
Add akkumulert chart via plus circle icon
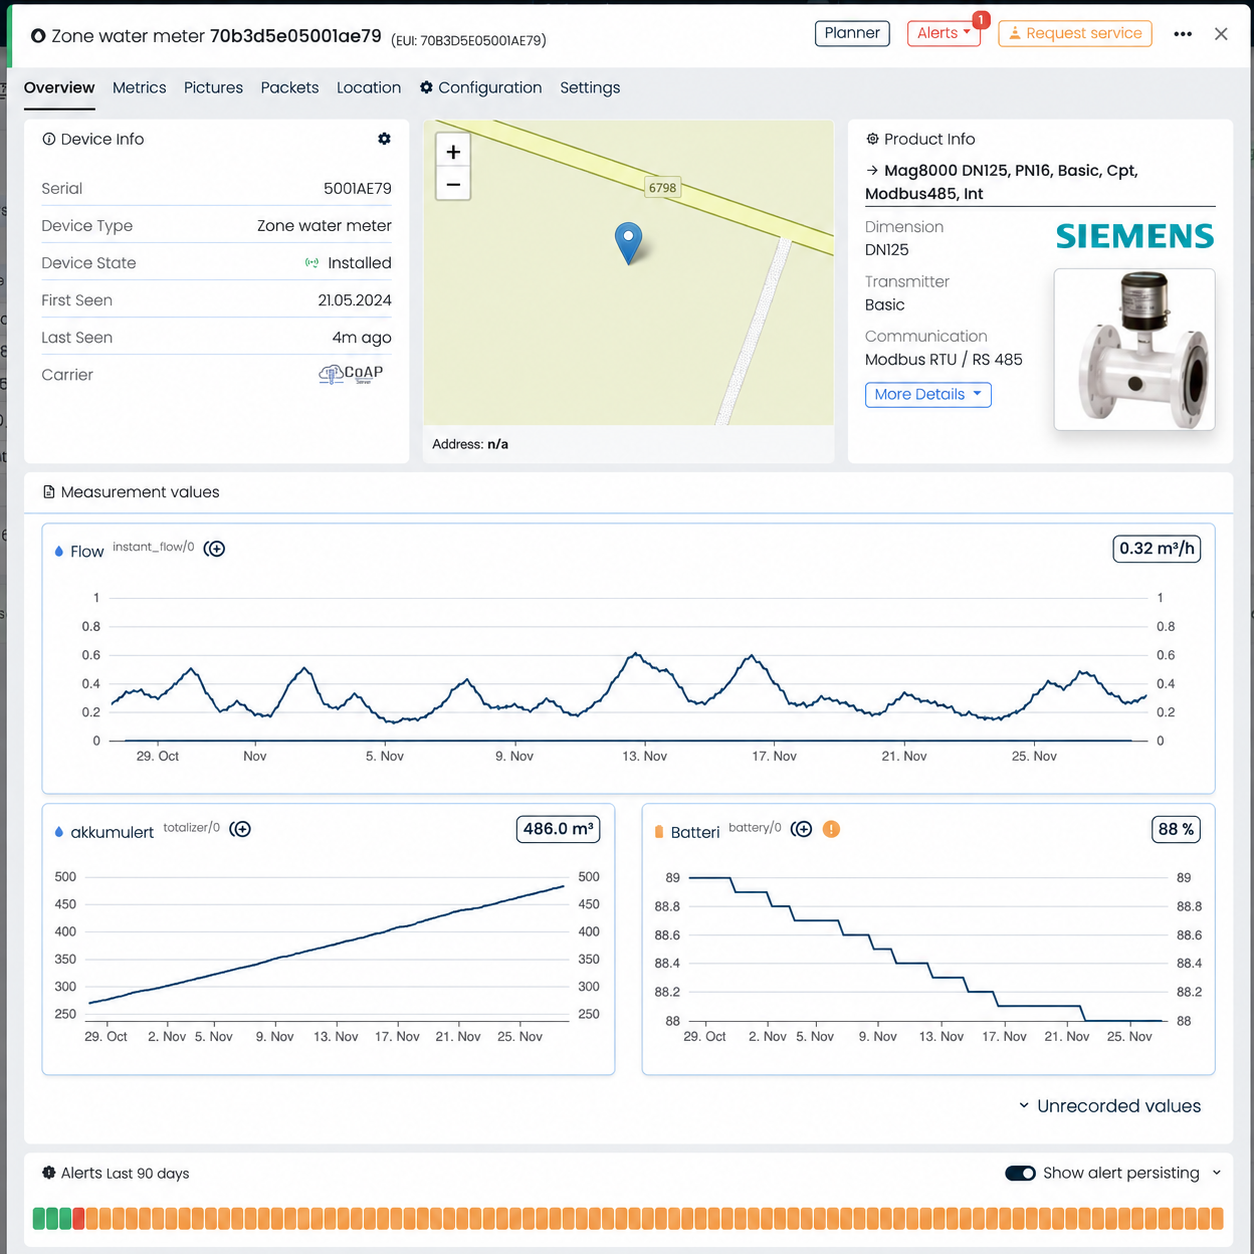click(x=240, y=829)
